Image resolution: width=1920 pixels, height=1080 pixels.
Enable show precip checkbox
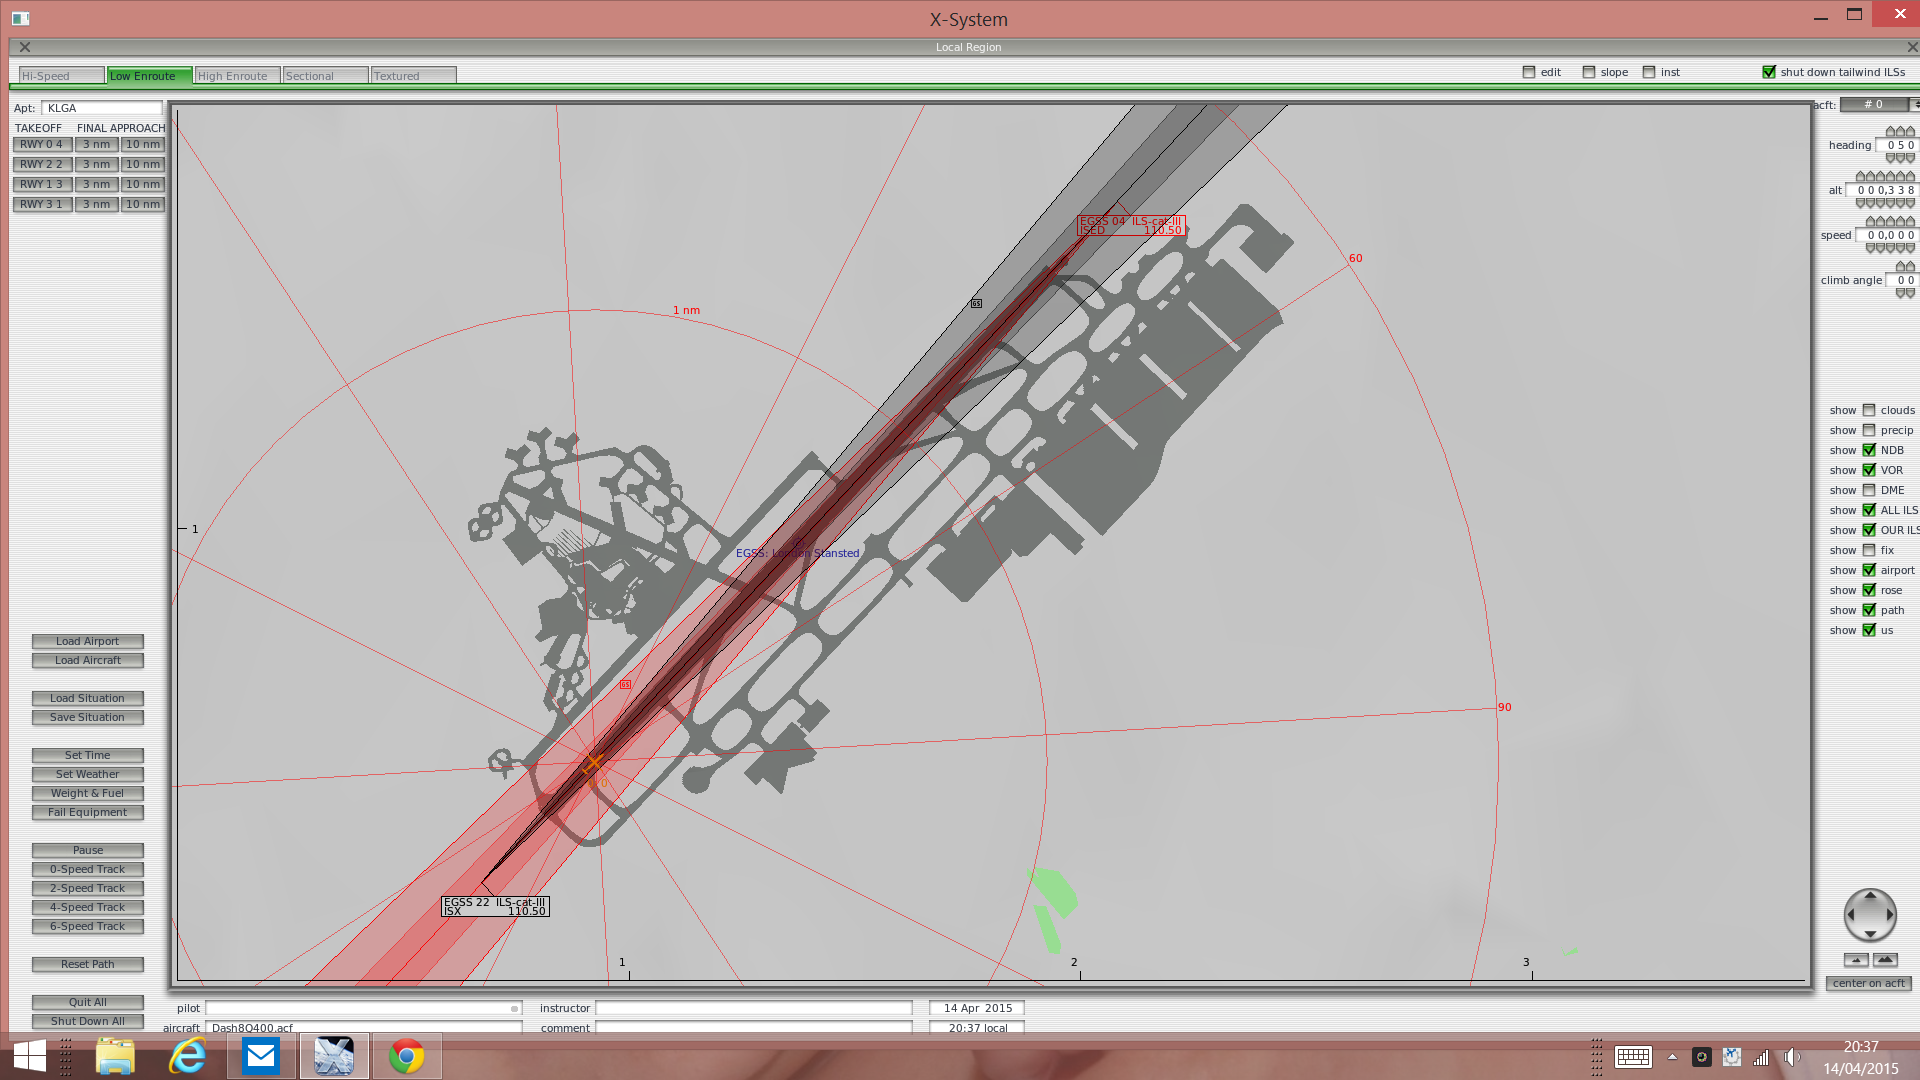tap(1869, 430)
